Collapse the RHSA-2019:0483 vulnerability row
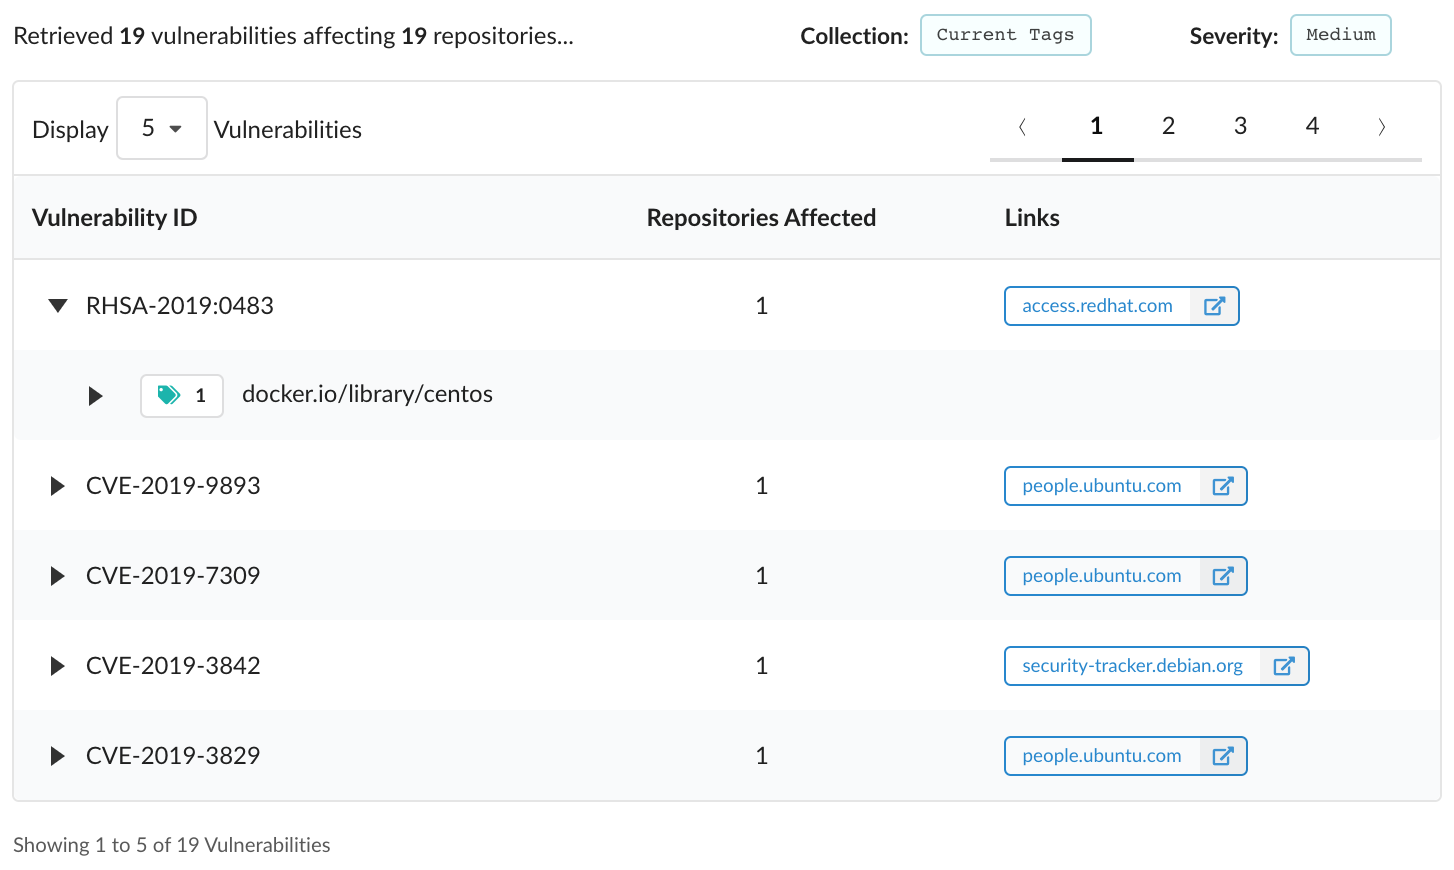 [x=58, y=306]
